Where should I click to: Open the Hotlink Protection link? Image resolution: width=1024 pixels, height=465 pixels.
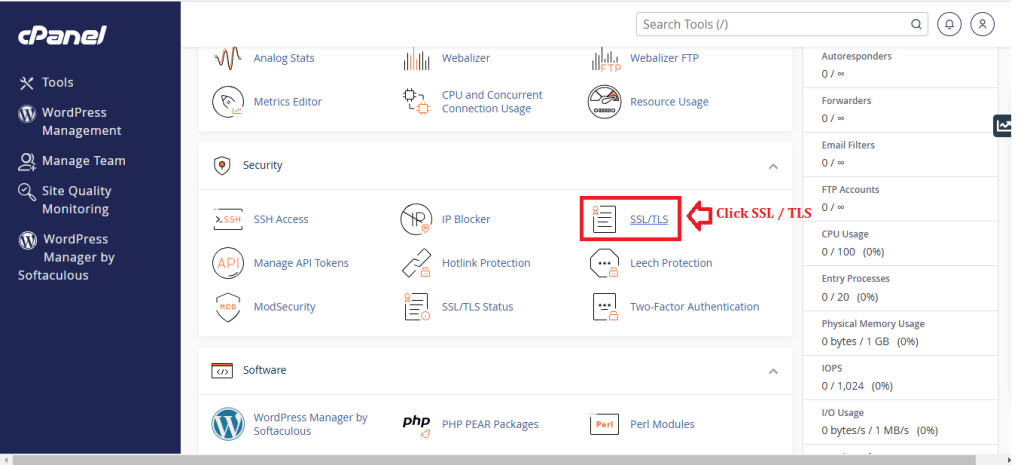tap(486, 263)
